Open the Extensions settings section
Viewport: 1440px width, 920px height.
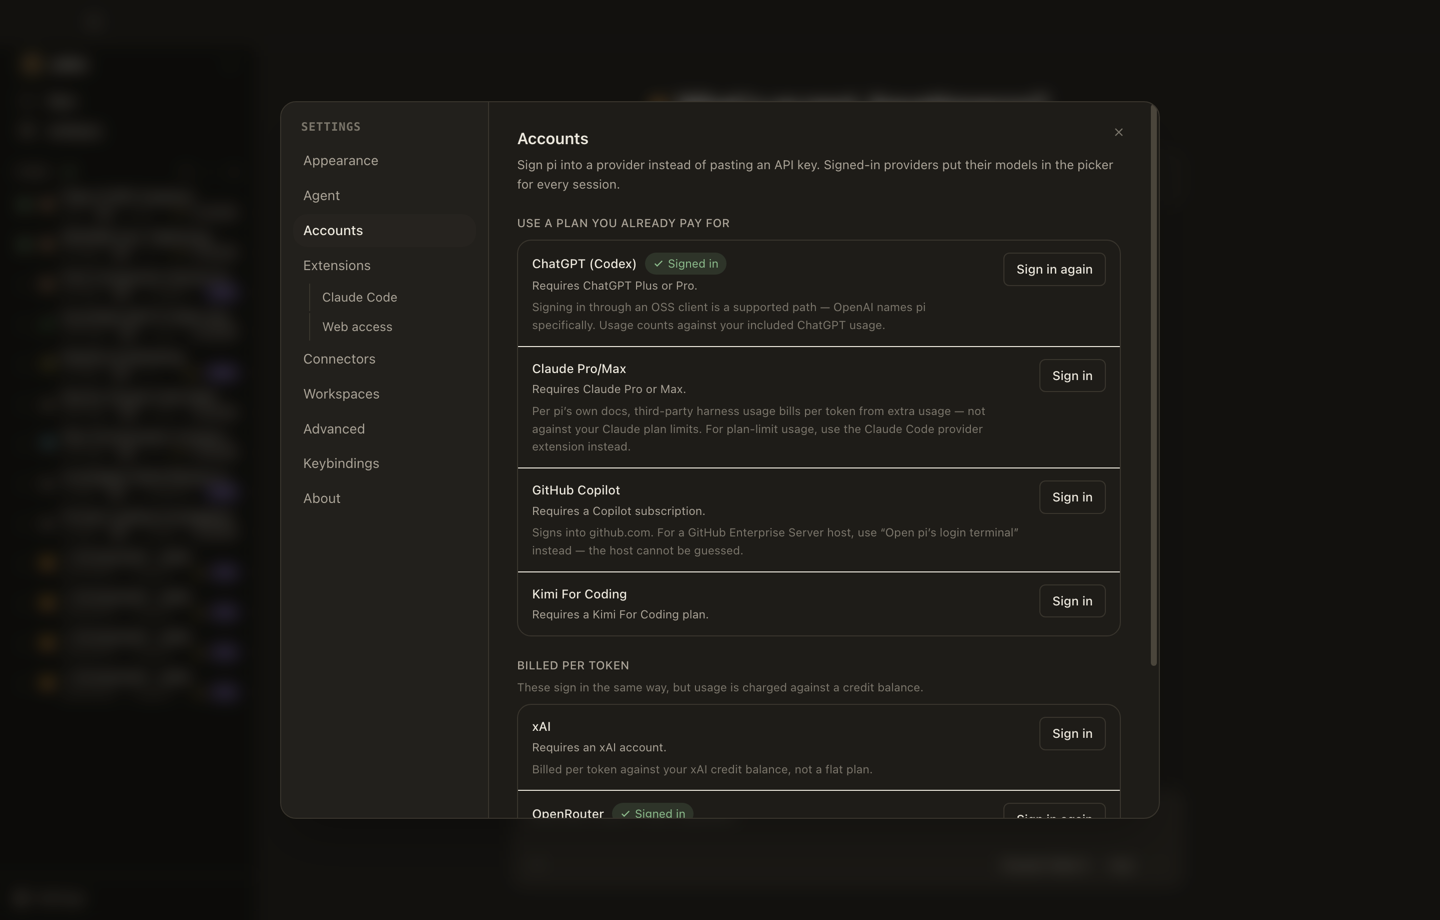(x=385, y=265)
